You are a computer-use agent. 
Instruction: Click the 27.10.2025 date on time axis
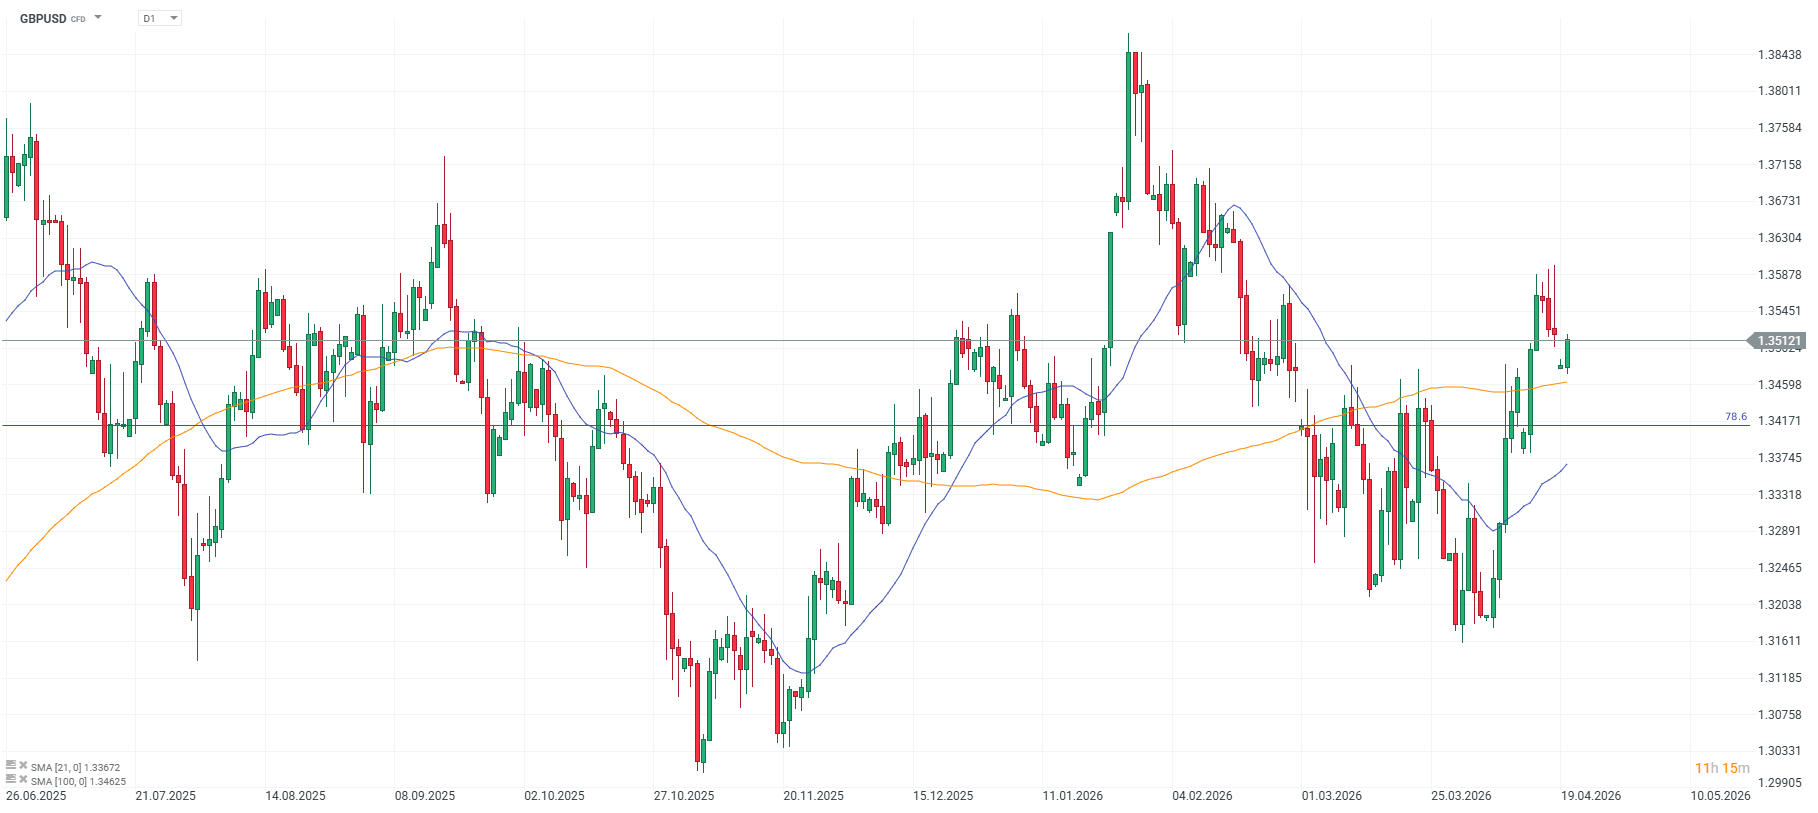[x=684, y=796]
